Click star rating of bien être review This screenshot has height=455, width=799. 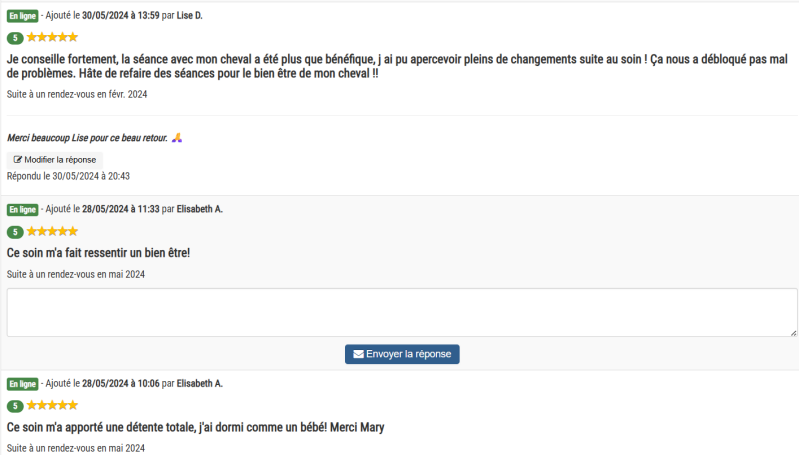52,231
